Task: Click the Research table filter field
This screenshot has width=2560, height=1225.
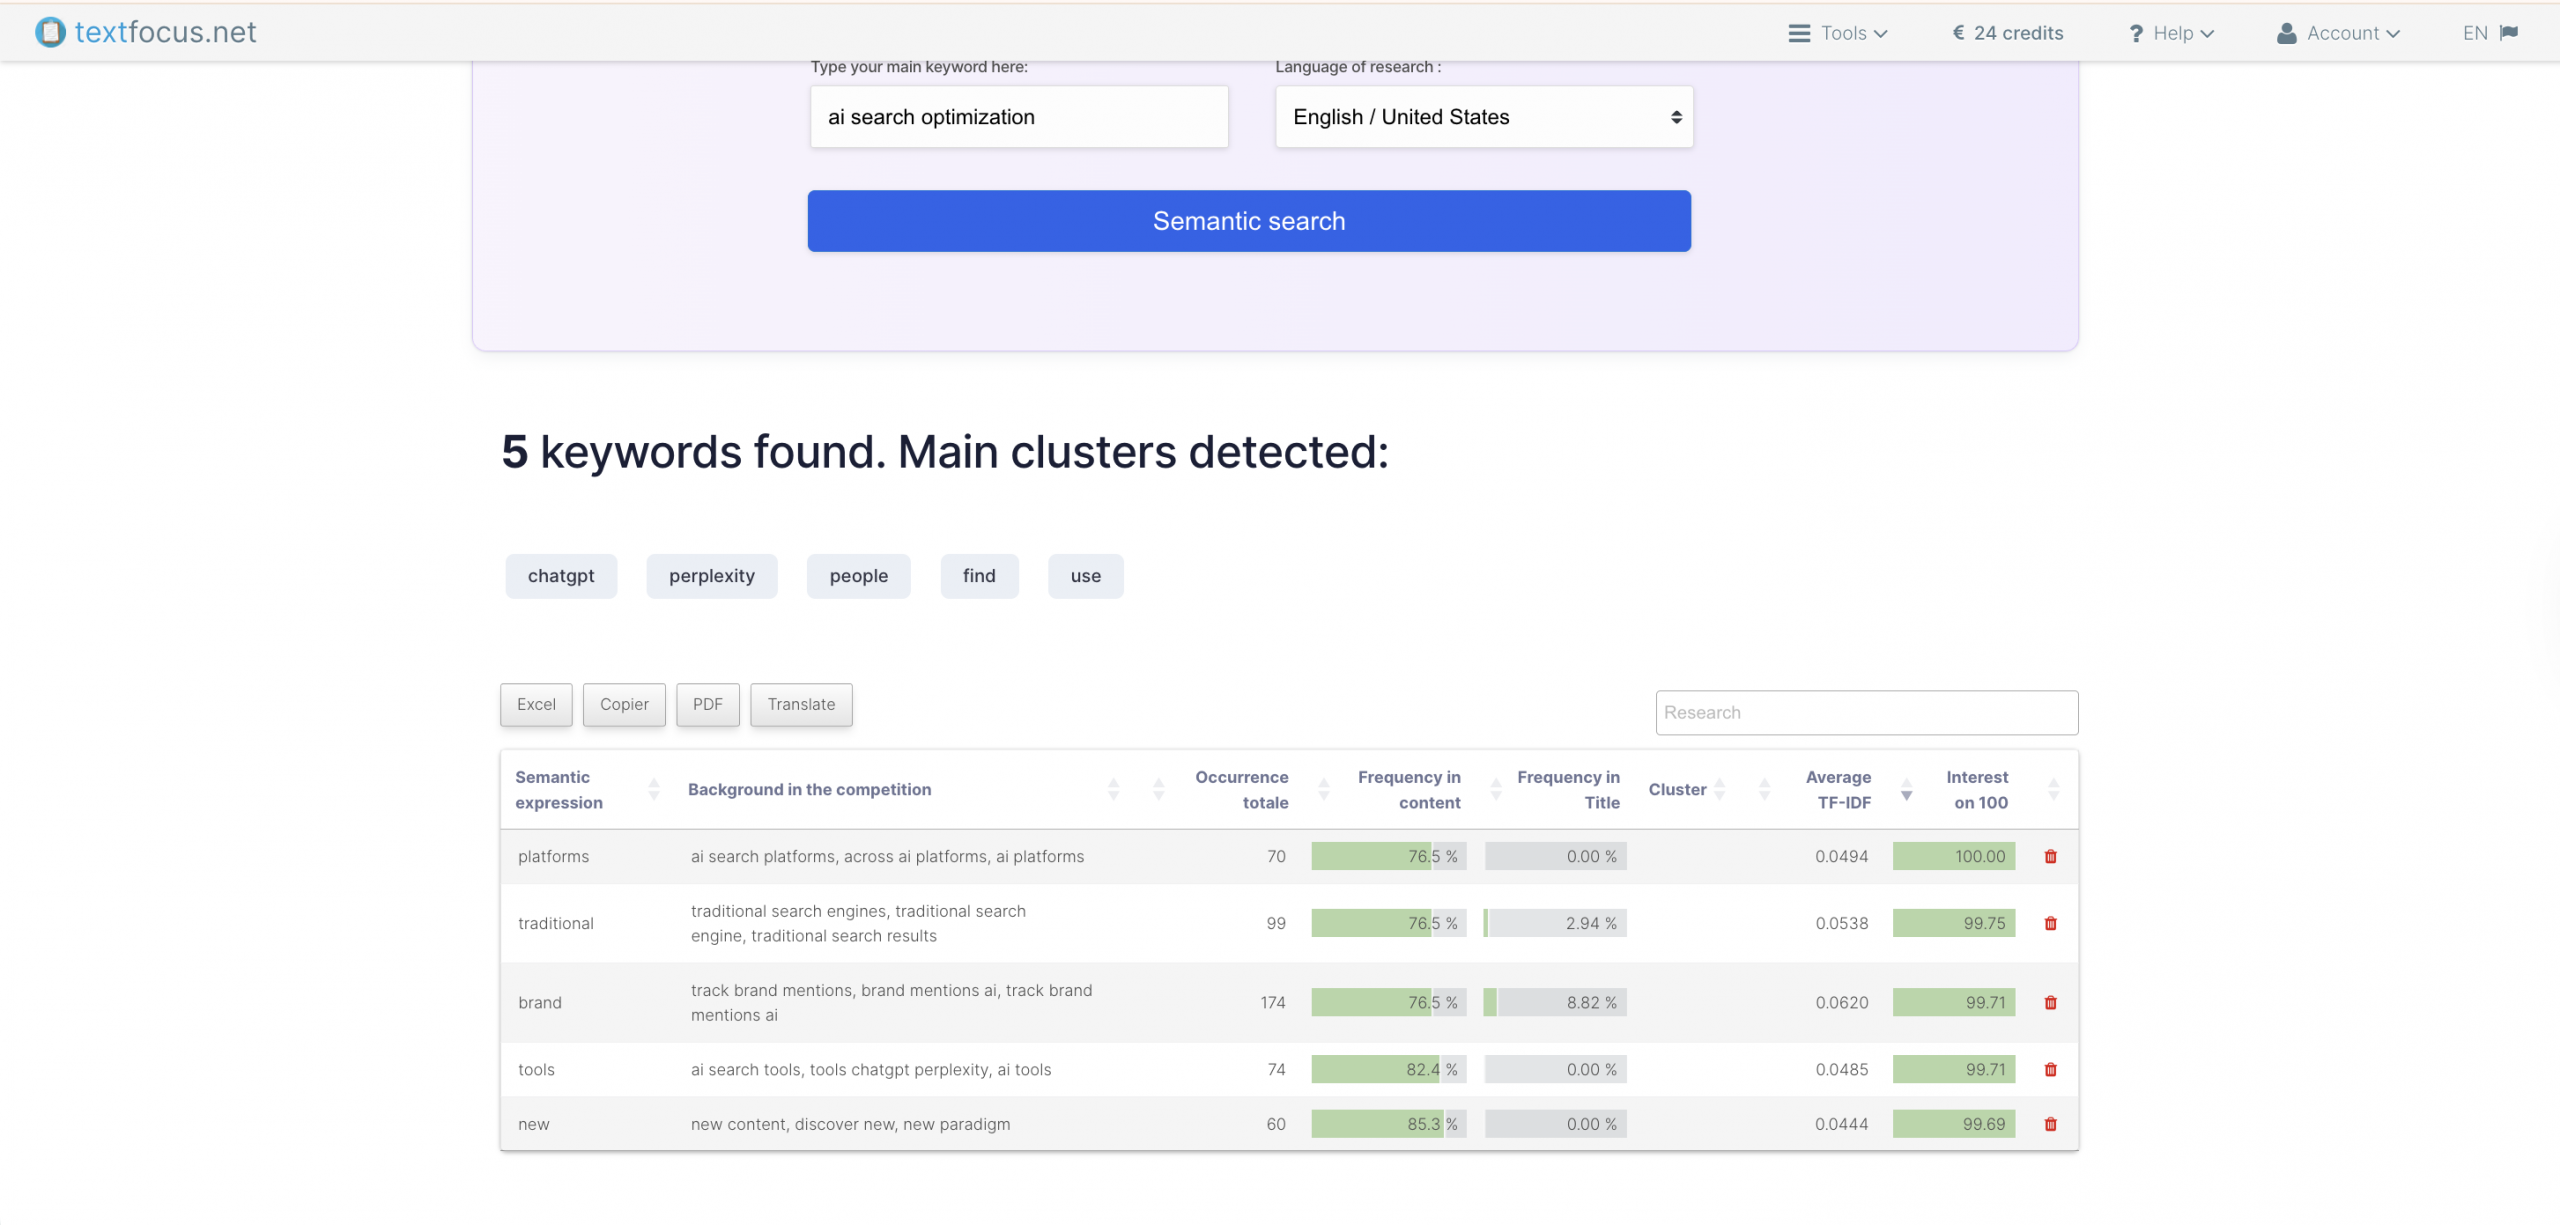Action: [1866, 713]
